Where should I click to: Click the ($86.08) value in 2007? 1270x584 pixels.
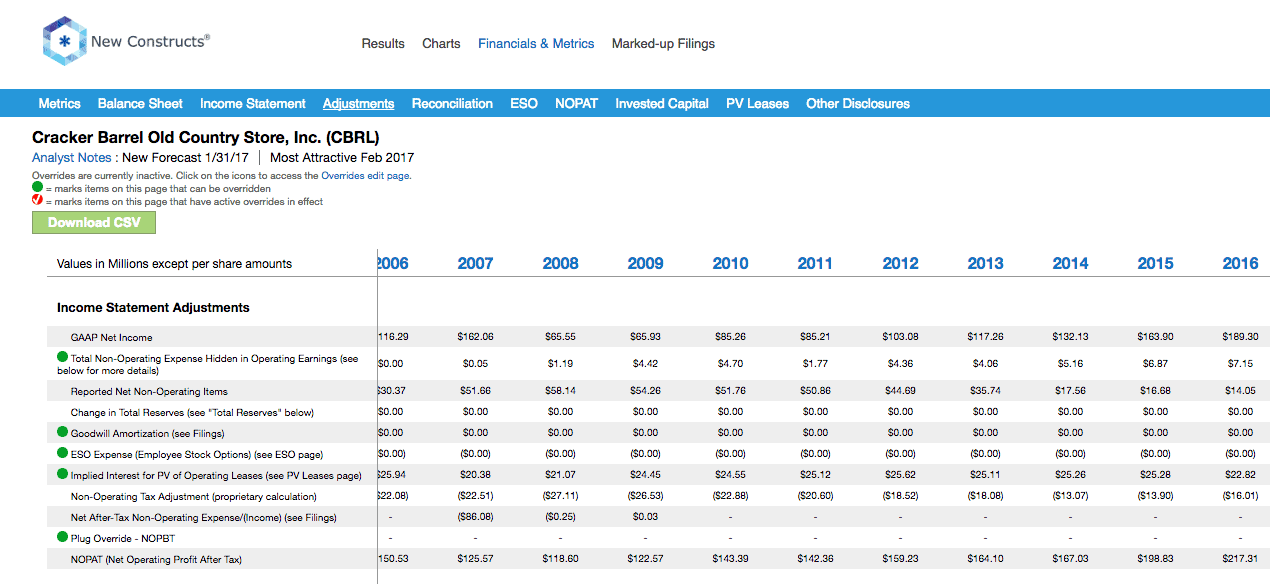click(475, 517)
